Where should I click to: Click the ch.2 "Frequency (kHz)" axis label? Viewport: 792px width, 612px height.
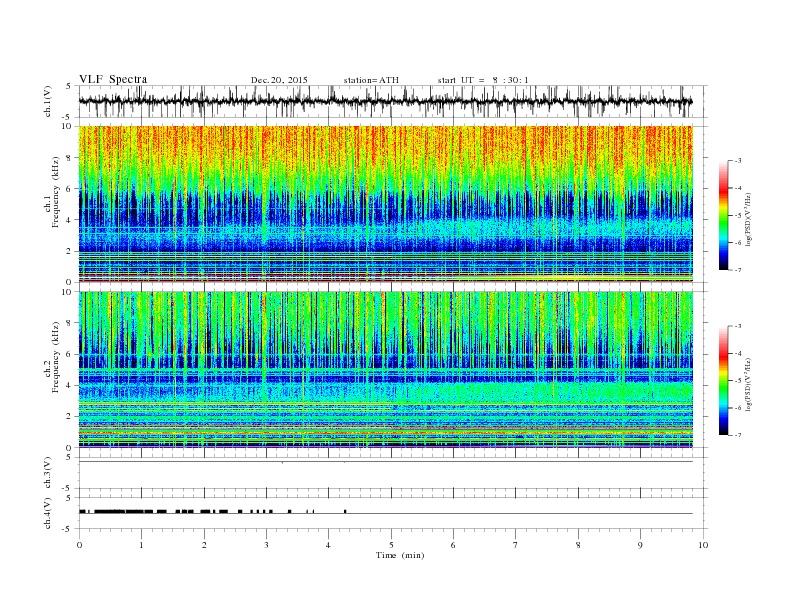(x=56, y=358)
